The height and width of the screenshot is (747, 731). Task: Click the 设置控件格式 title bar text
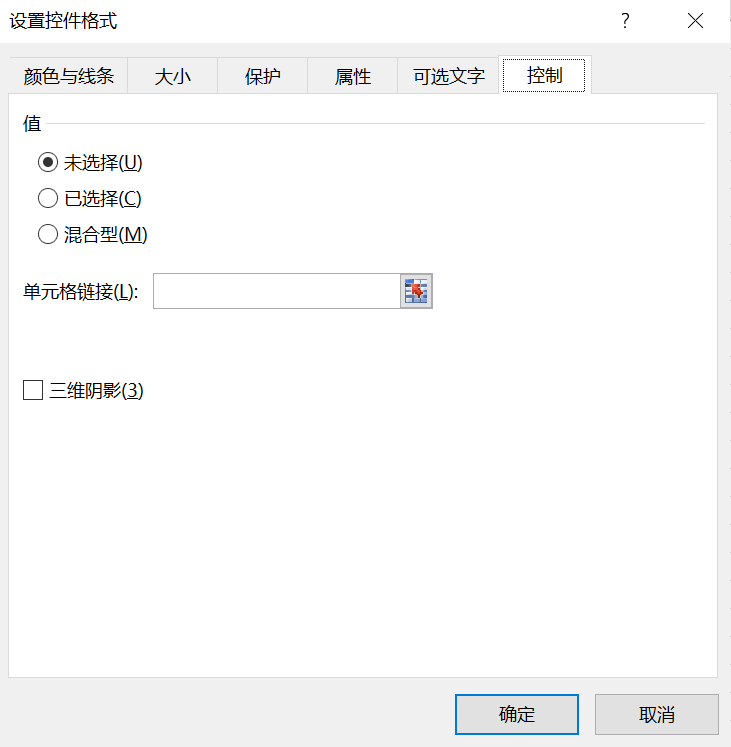(x=63, y=21)
